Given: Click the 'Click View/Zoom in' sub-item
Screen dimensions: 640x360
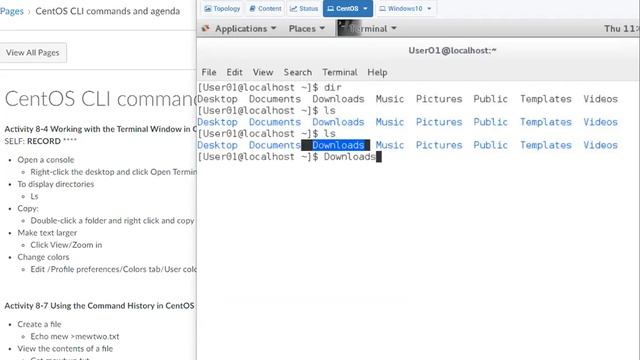Looking at the screenshot, I should (x=66, y=245).
